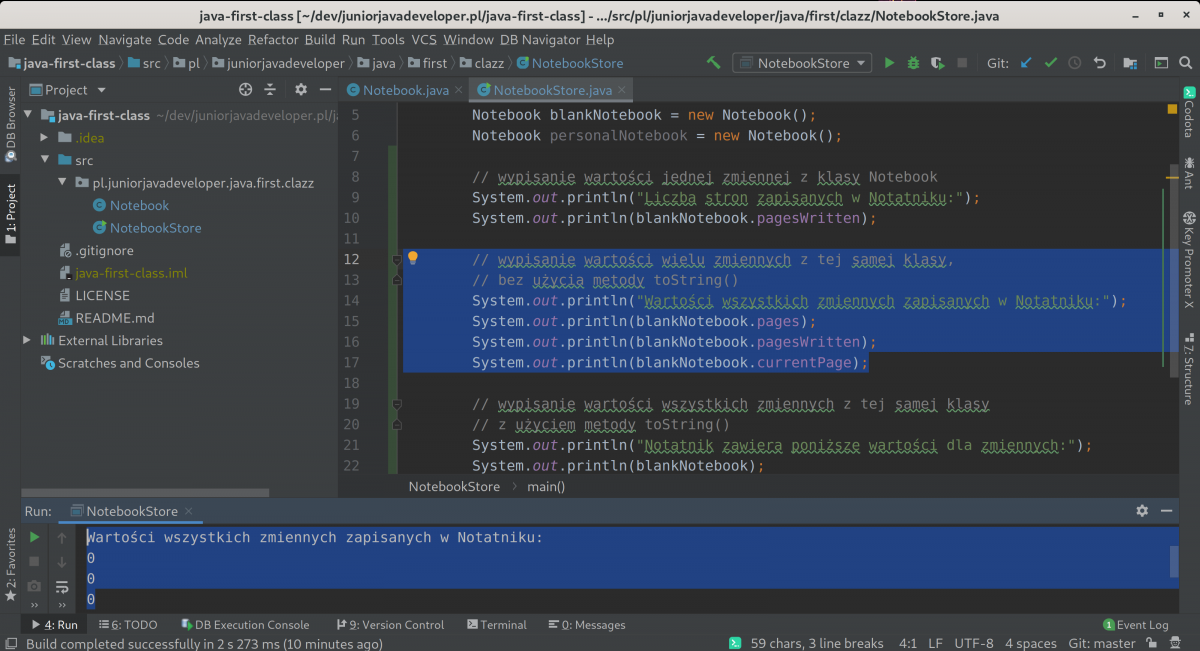
Task: Click Run with Coverage shield icon
Action: (937, 63)
